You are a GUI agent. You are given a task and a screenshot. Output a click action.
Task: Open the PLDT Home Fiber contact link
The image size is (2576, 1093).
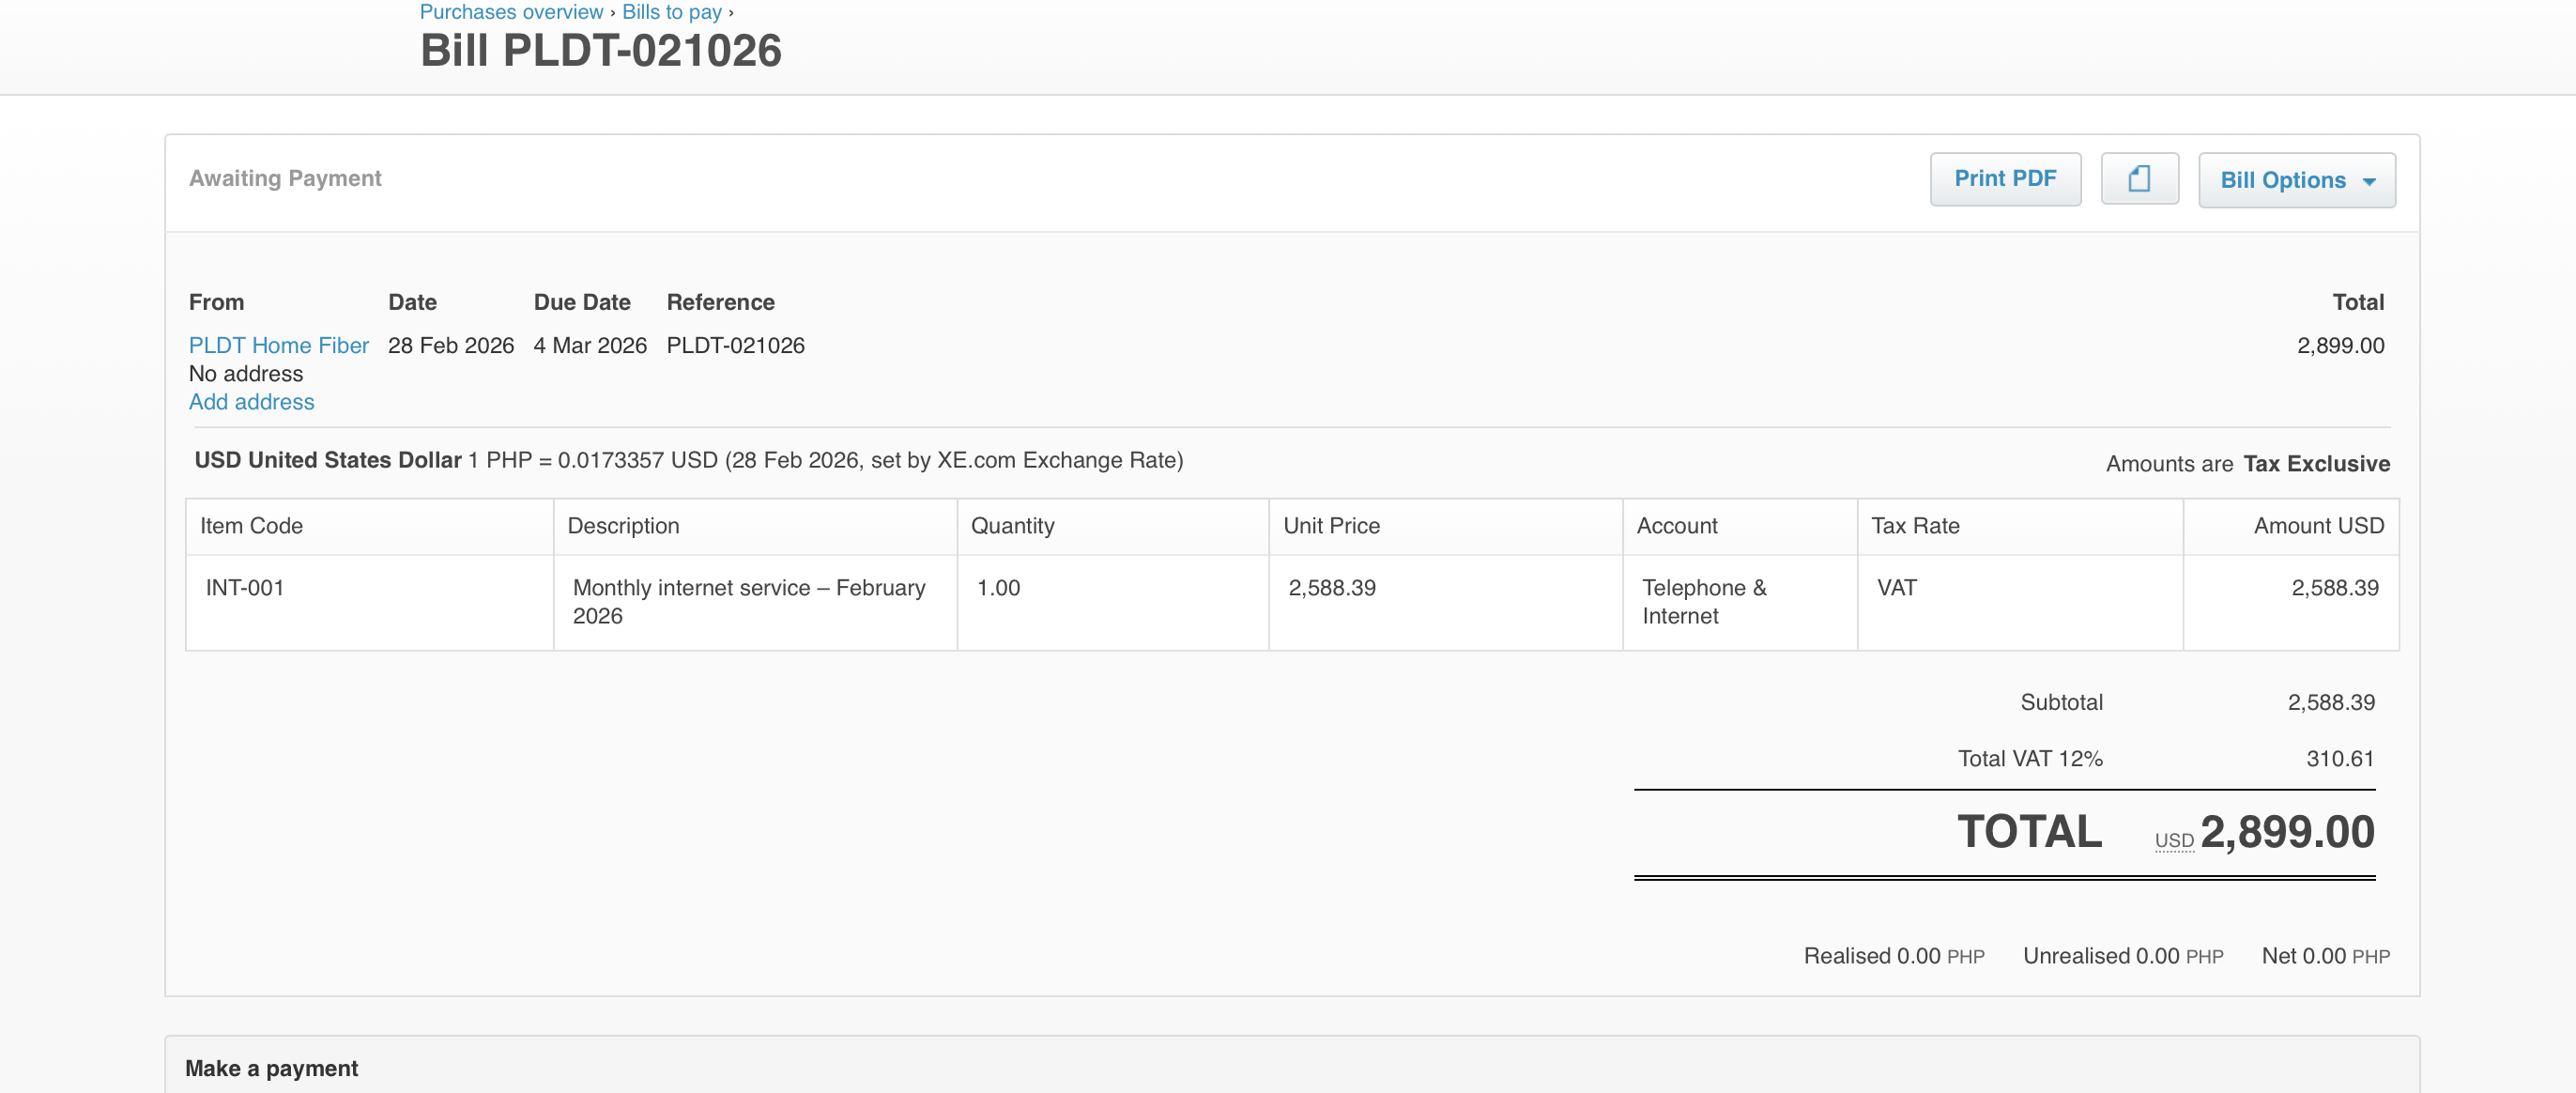coord(278,345)
